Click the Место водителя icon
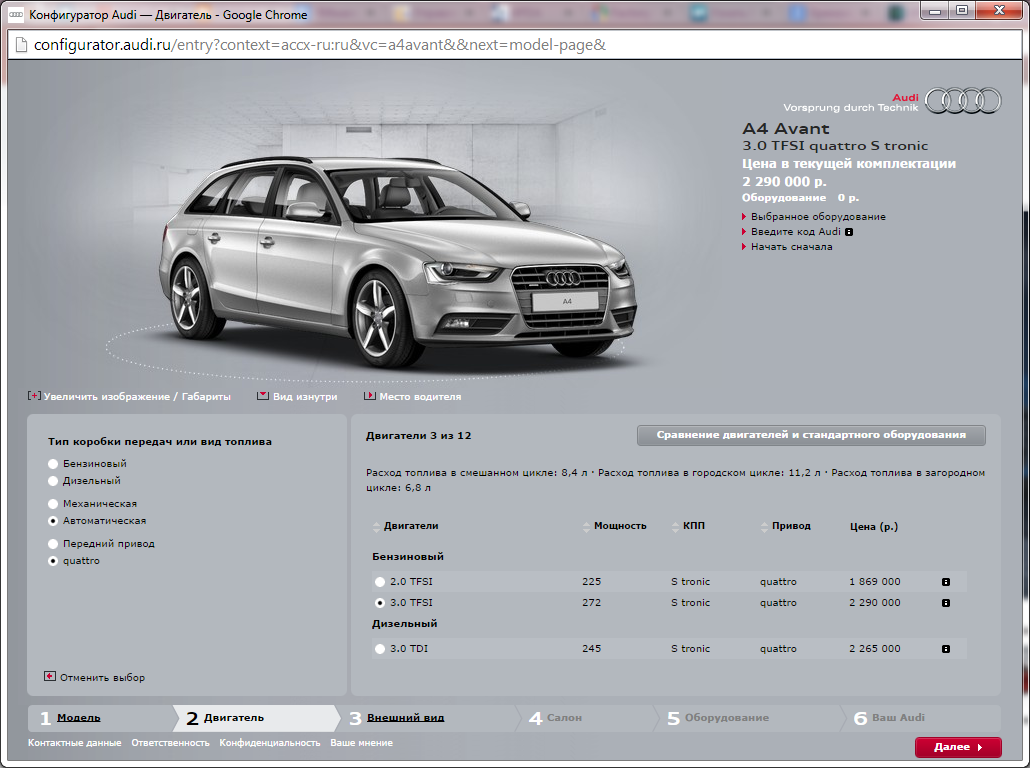1030x768 pixels. tap(369, 396)
